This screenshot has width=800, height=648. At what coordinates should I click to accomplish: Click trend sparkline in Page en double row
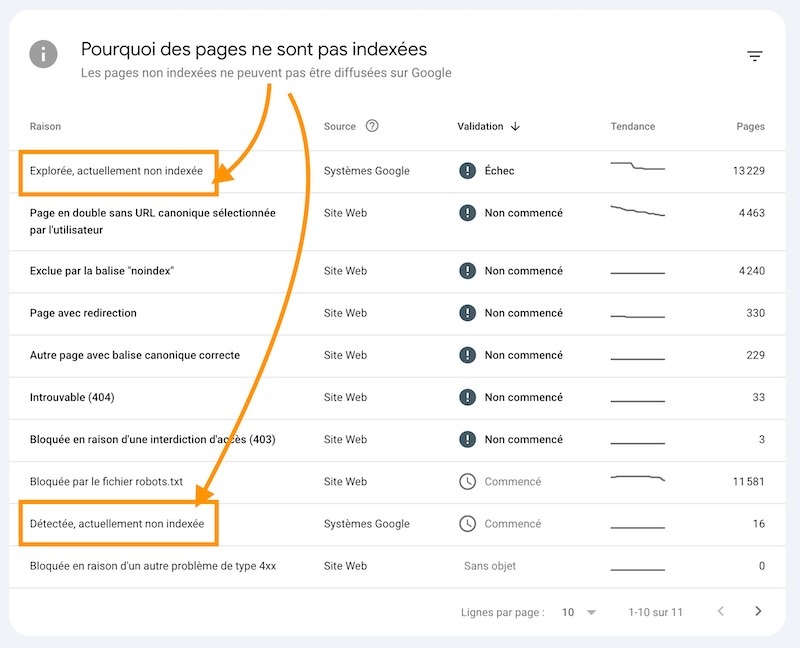(637, 210)
